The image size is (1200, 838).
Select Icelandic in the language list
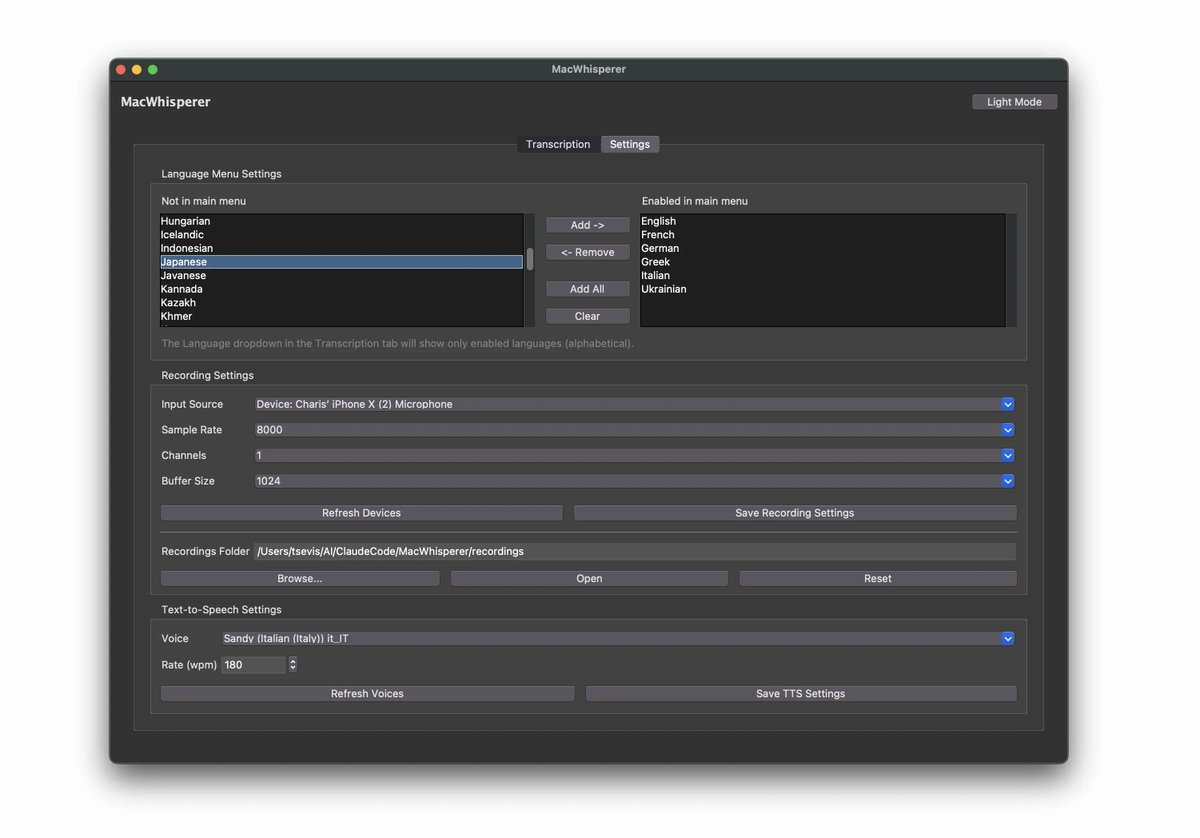[341, 235]
